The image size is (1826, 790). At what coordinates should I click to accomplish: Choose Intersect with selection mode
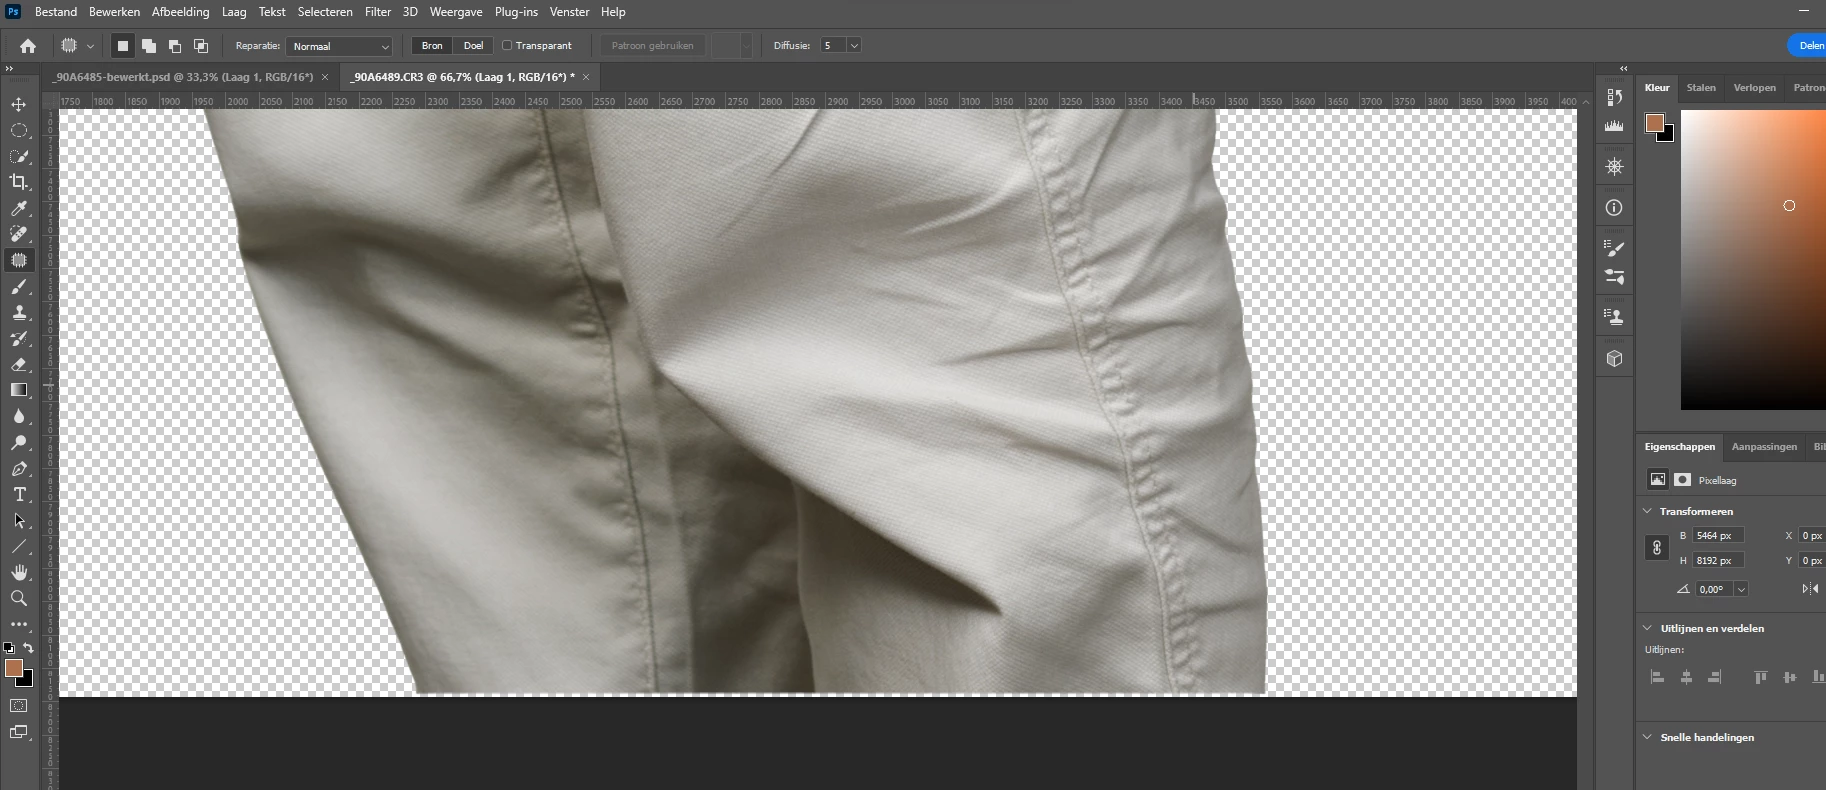point(201,46)
